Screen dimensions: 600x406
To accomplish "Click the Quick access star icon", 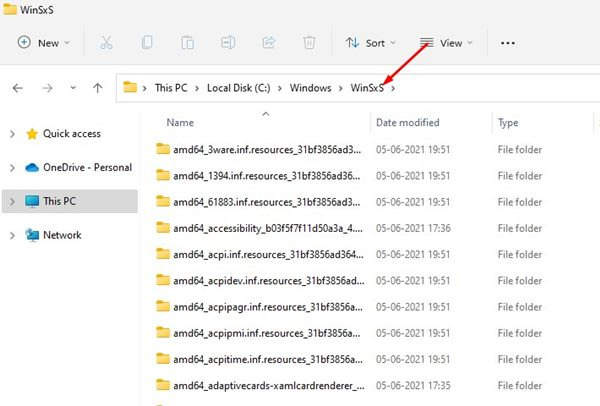I will pyautogui.click(x=32, y=134).
